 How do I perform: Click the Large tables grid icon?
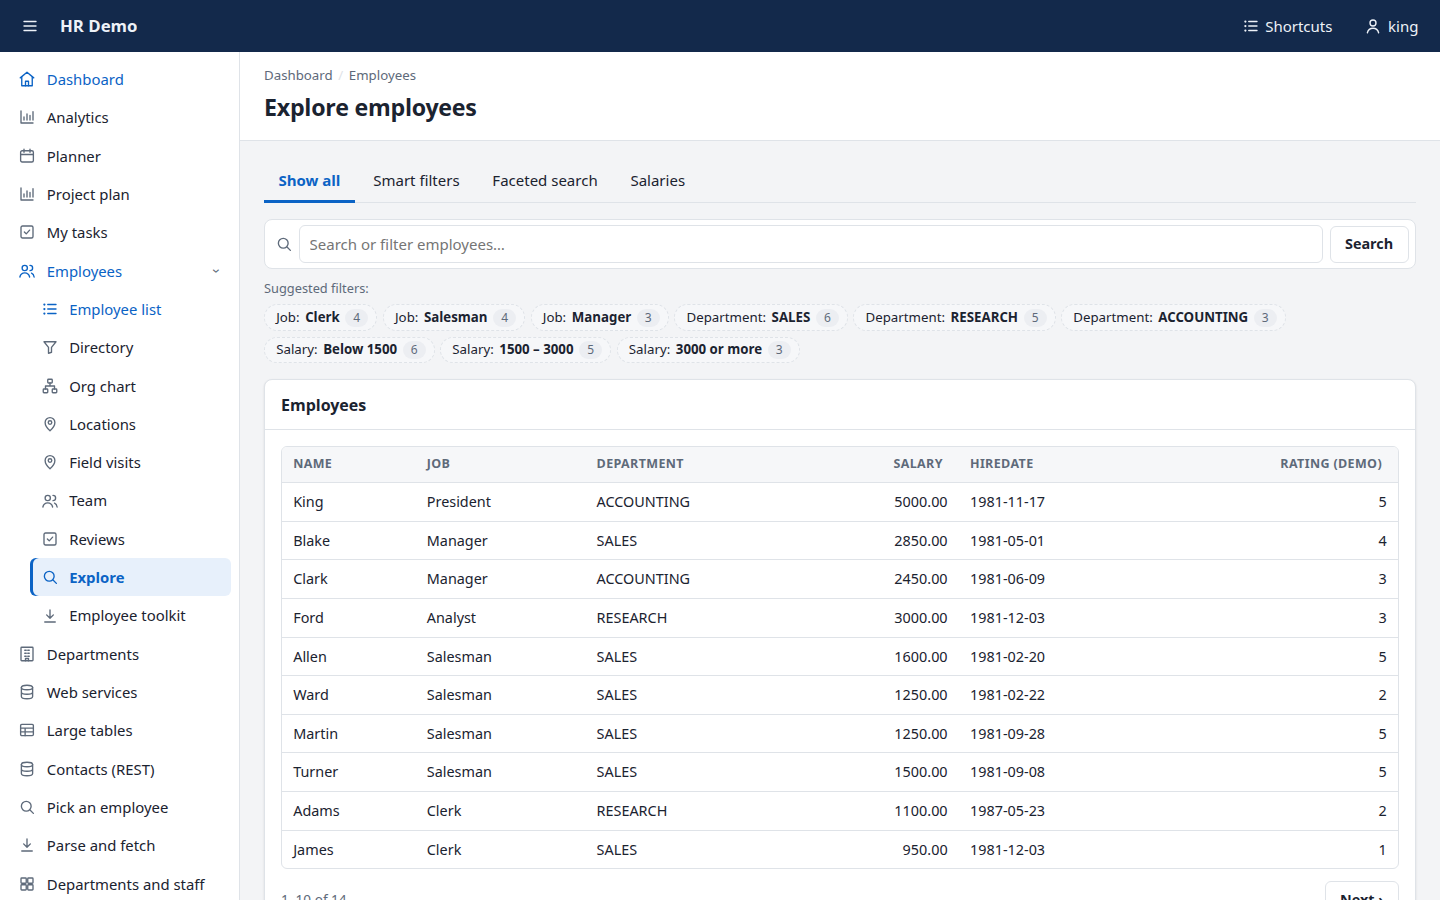click(27, 730)
